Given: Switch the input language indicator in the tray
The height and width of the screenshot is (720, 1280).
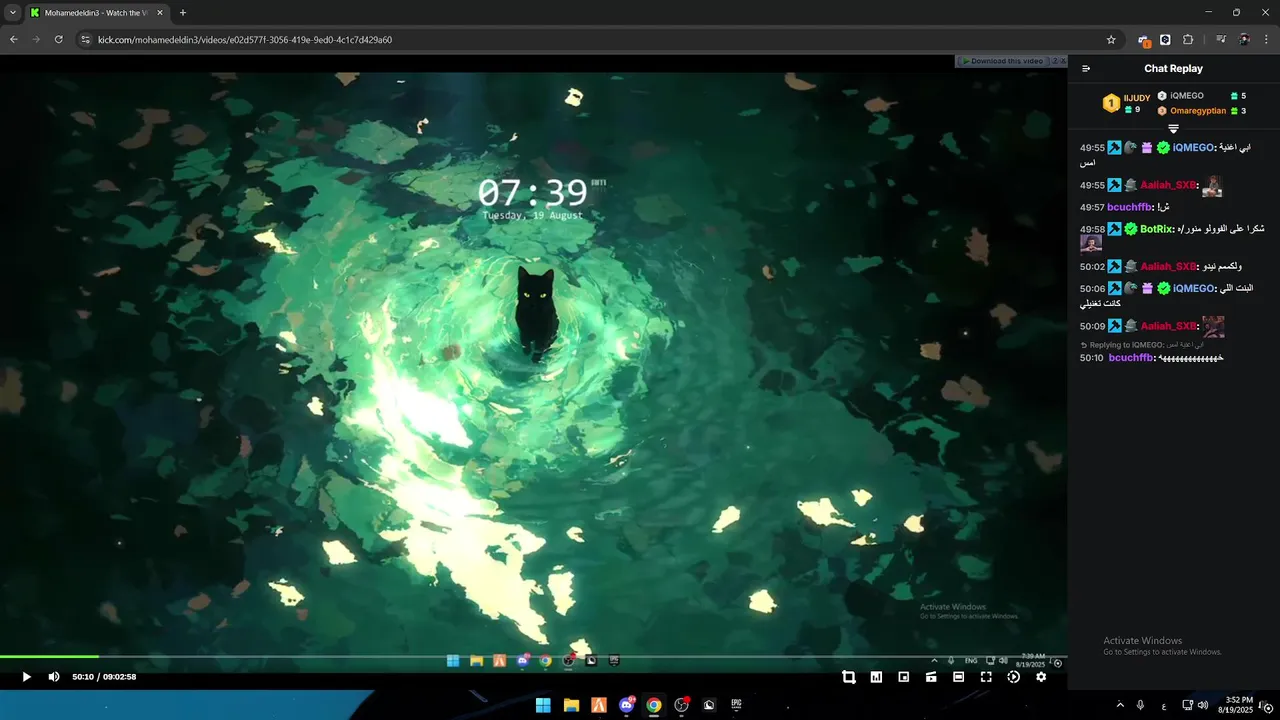Looking at the screenshot, I should (1164, 705).
